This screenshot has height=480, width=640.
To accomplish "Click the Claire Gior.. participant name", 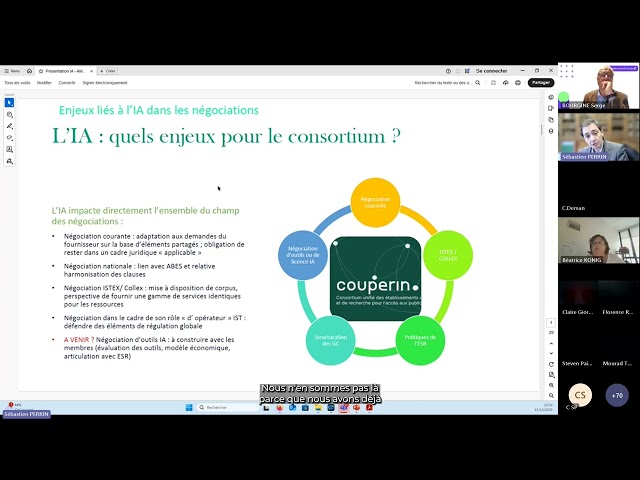I will point(578,312).
